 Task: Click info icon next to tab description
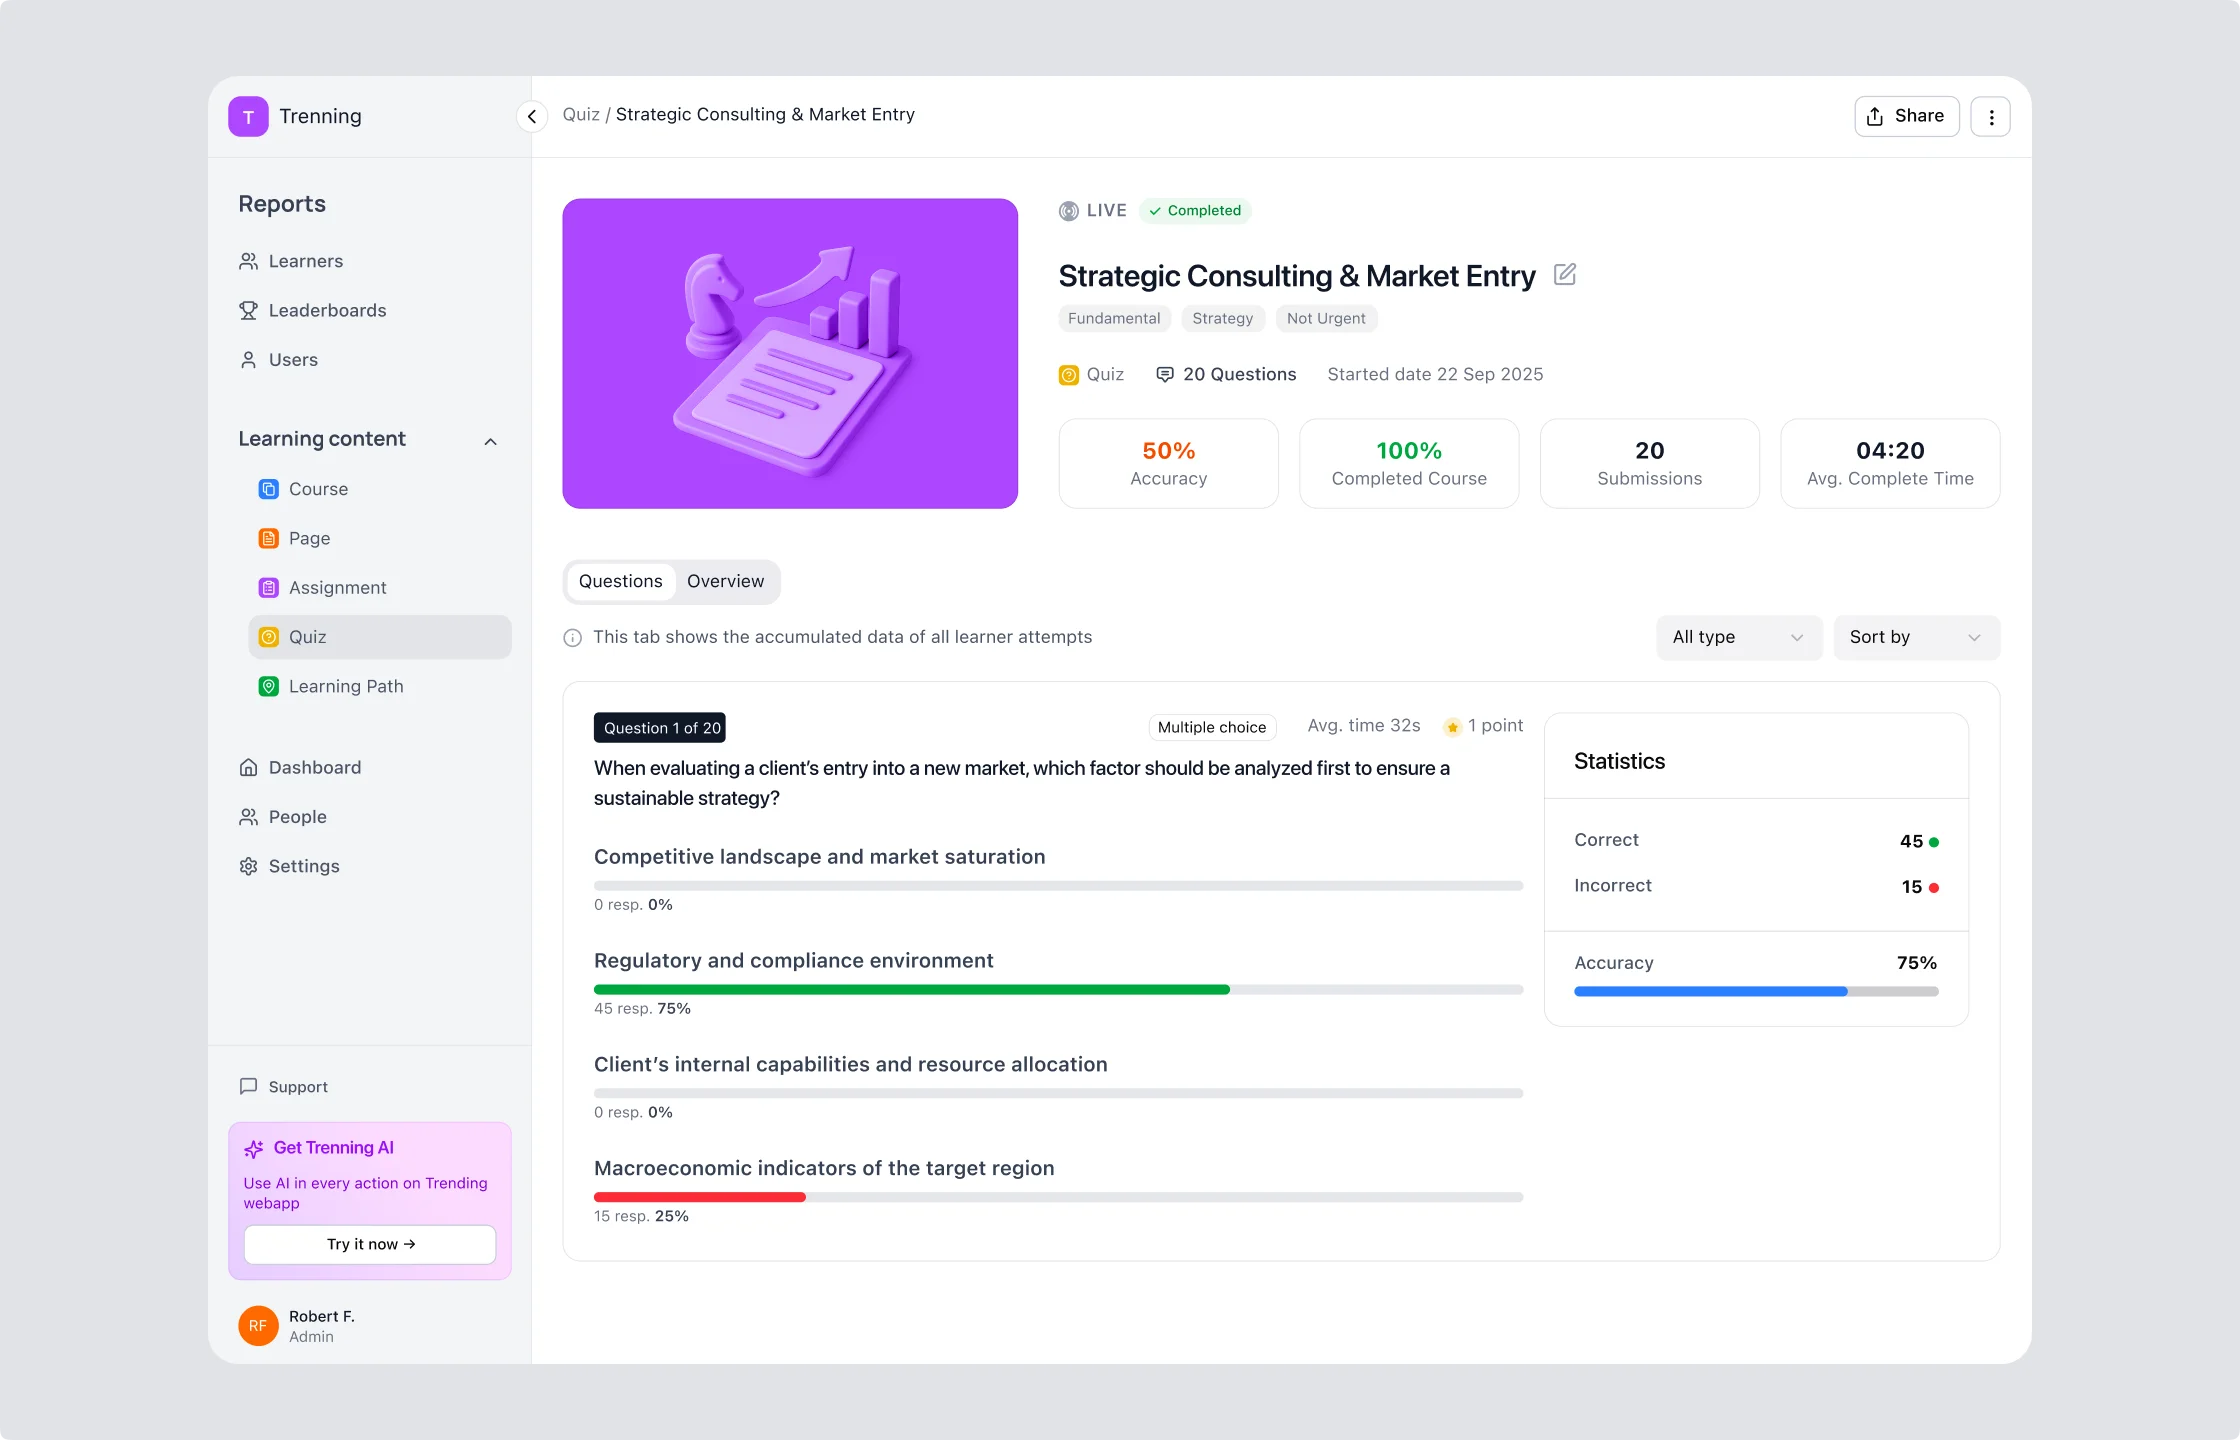(573, 638)
